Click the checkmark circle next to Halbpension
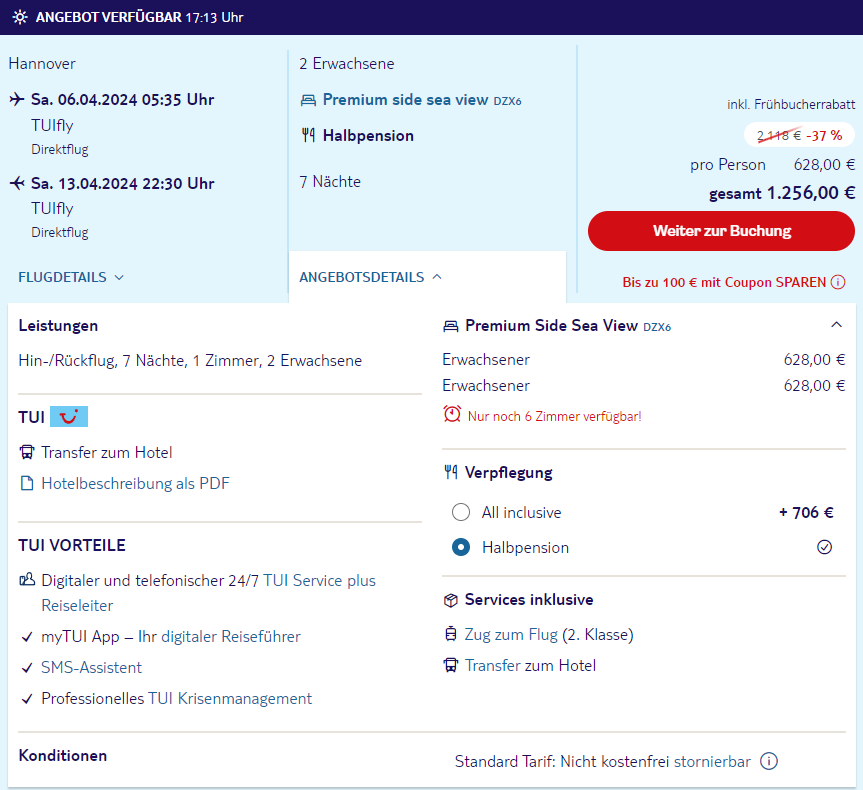The image size is (863, 790). (x=825, y=548)
